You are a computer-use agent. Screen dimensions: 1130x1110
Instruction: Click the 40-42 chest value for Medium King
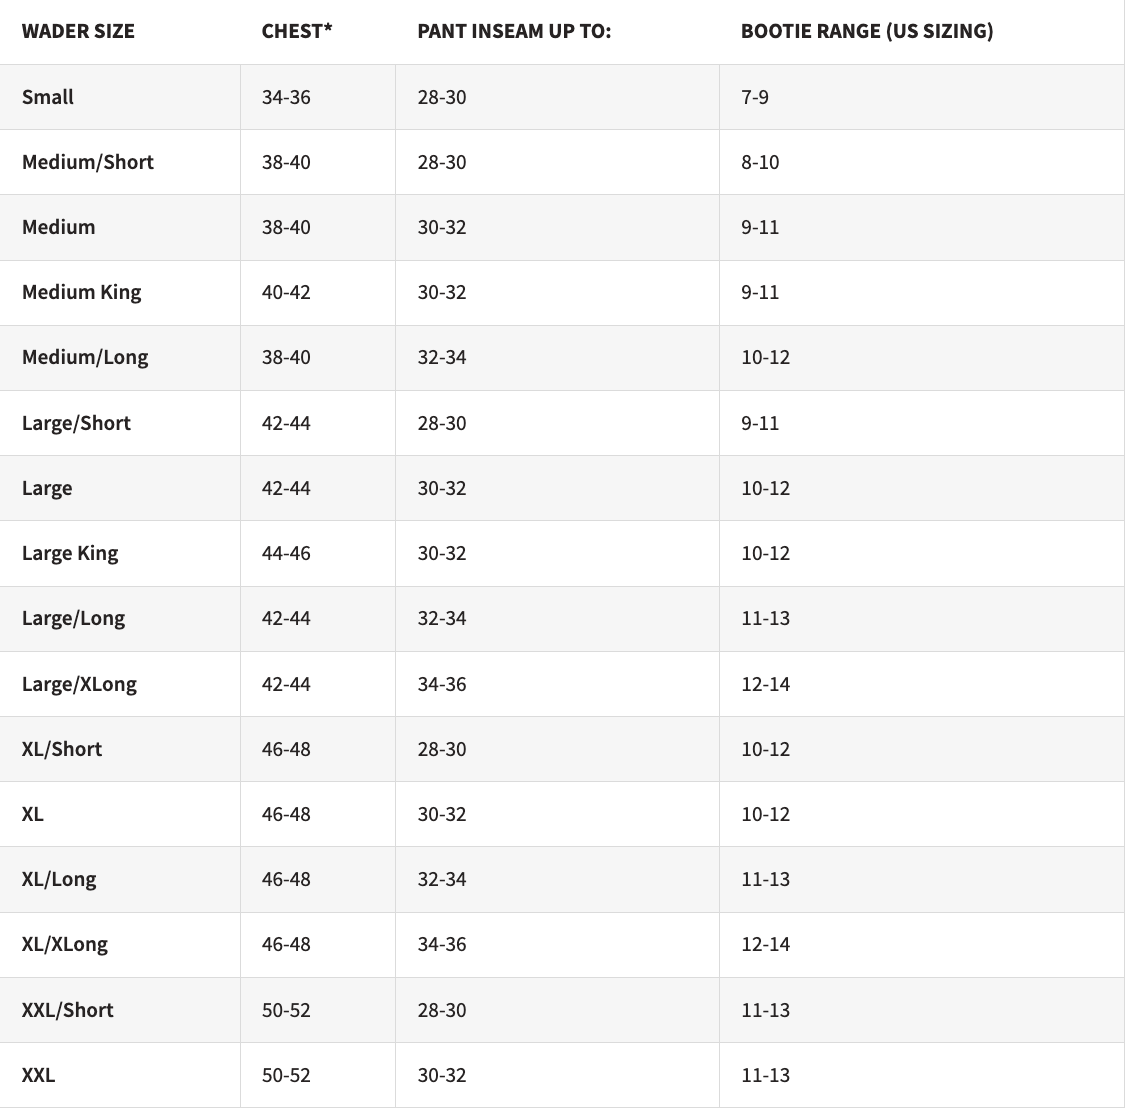coord(286,293)
